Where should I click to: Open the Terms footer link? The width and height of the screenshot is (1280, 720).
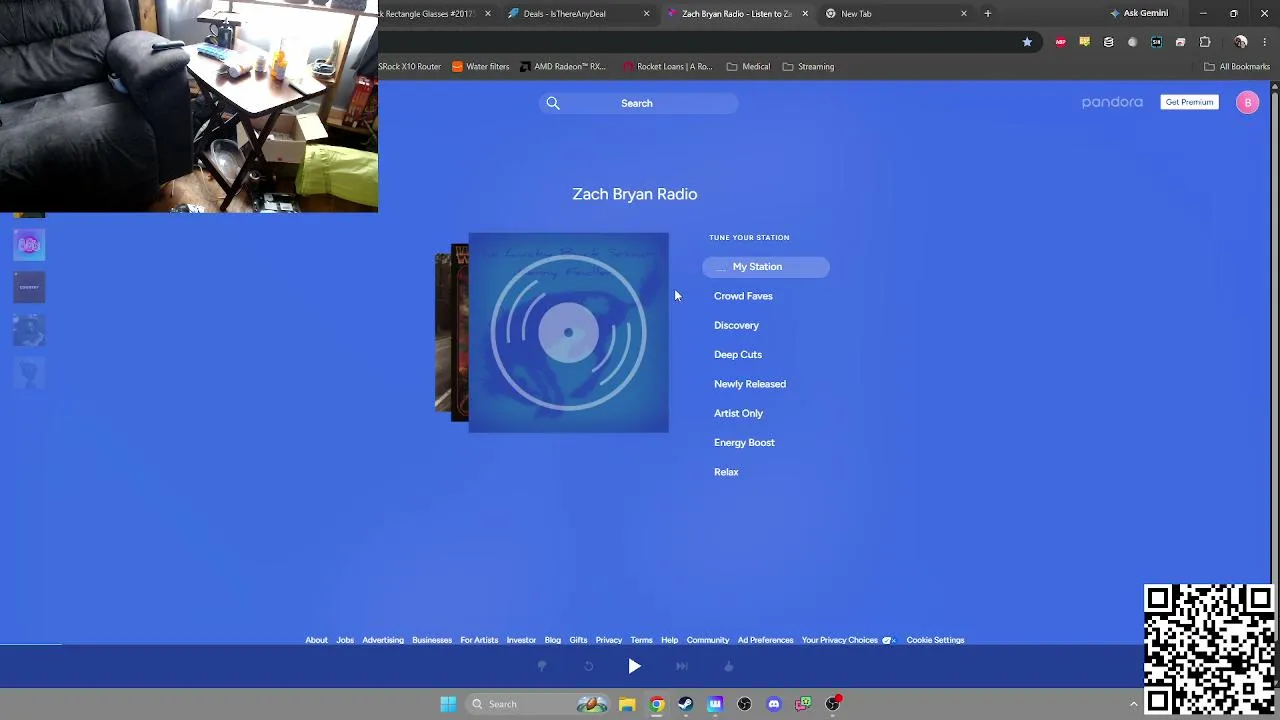pyautogui.click(x=641, y=640)
